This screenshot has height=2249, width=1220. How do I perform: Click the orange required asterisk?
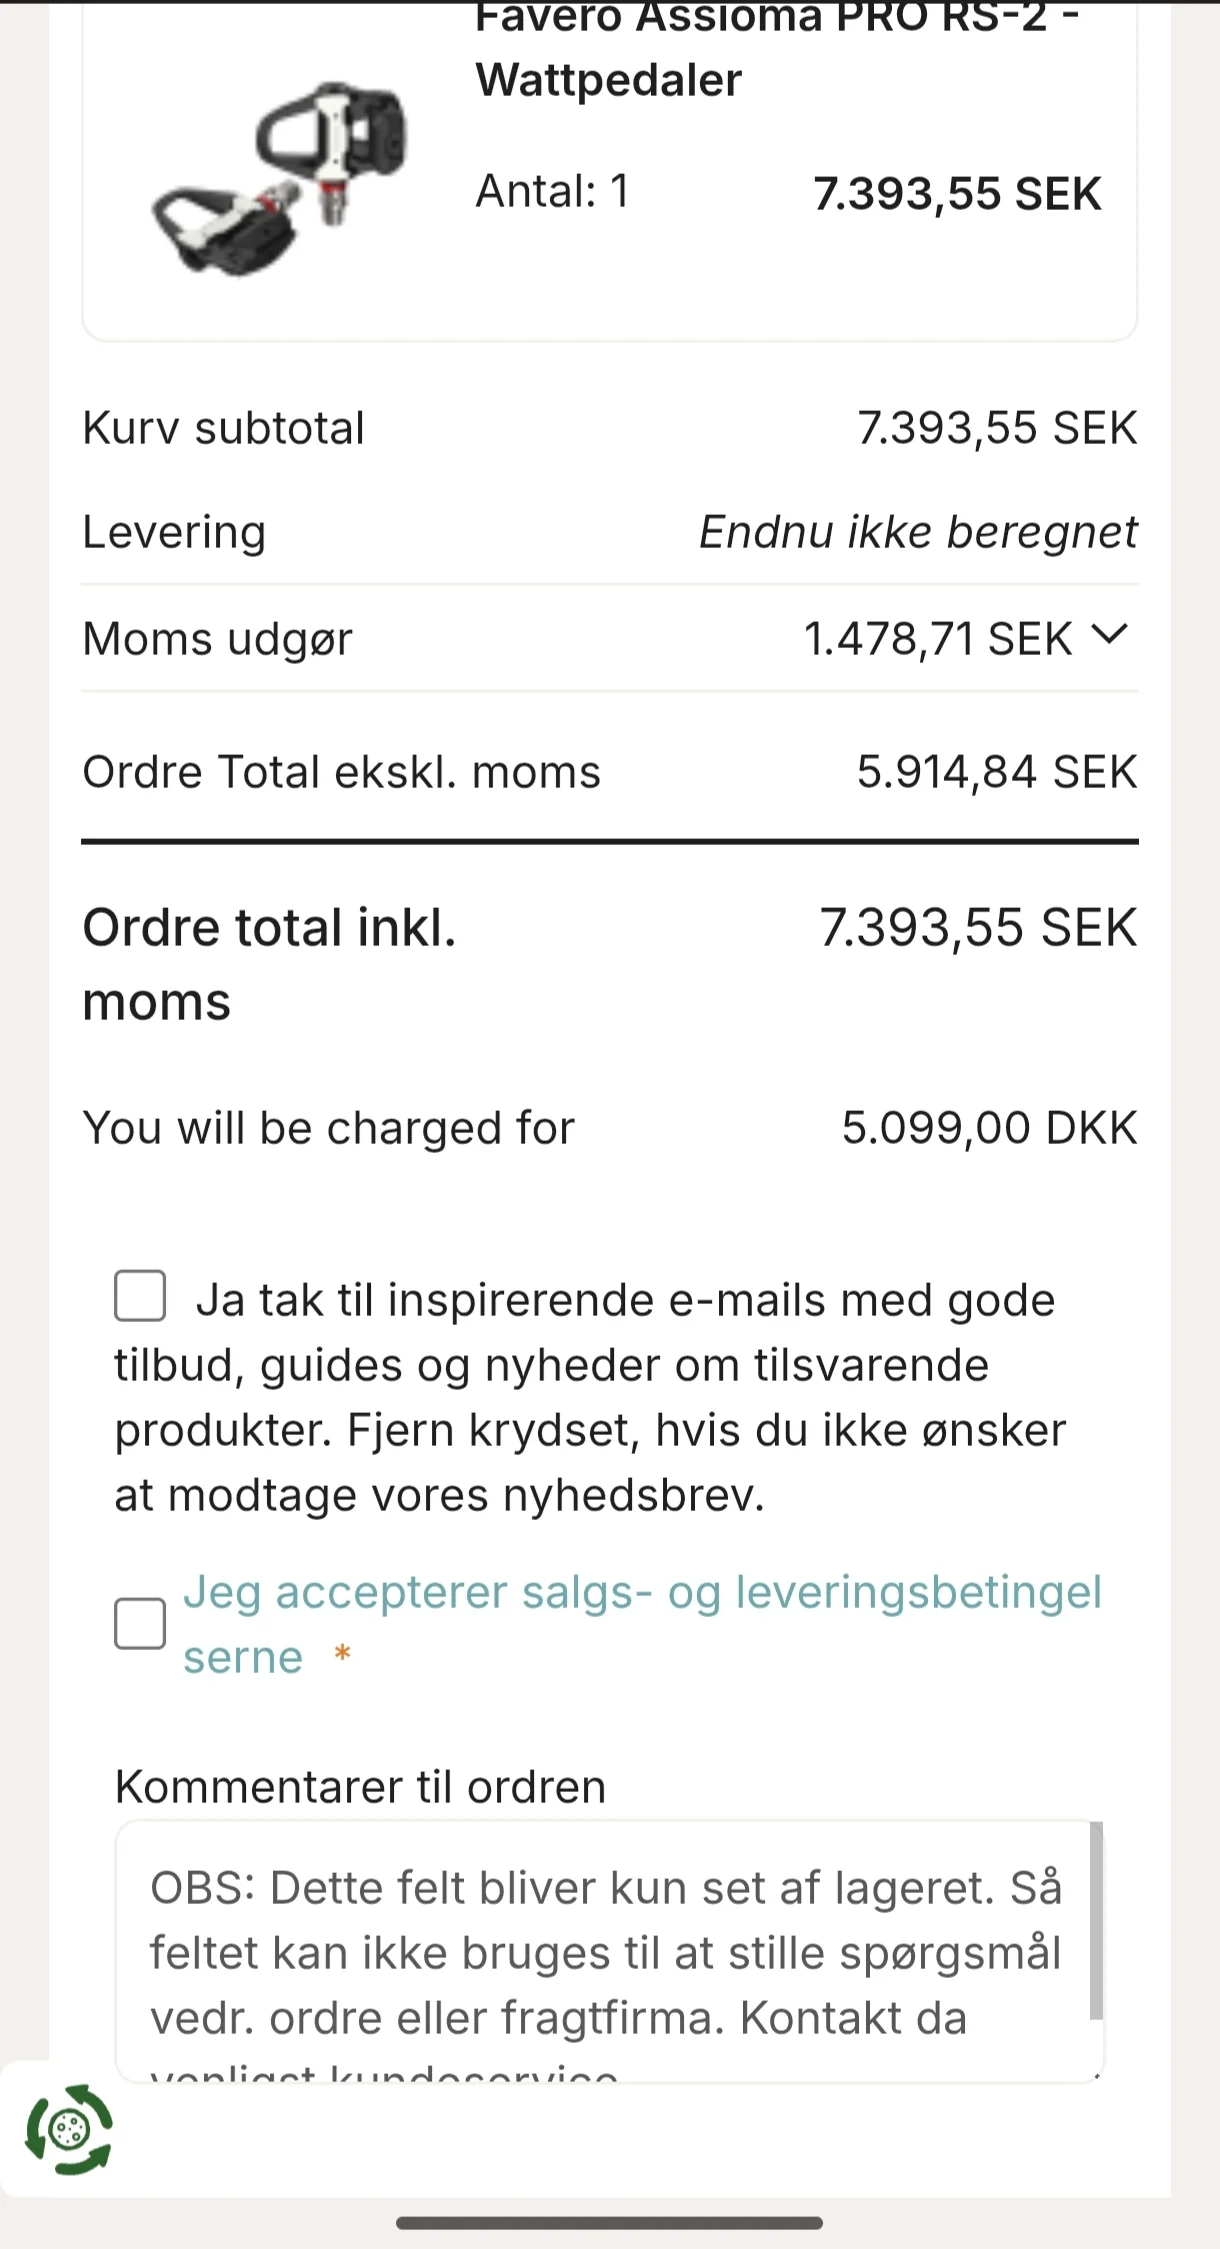pos(342,1654)
